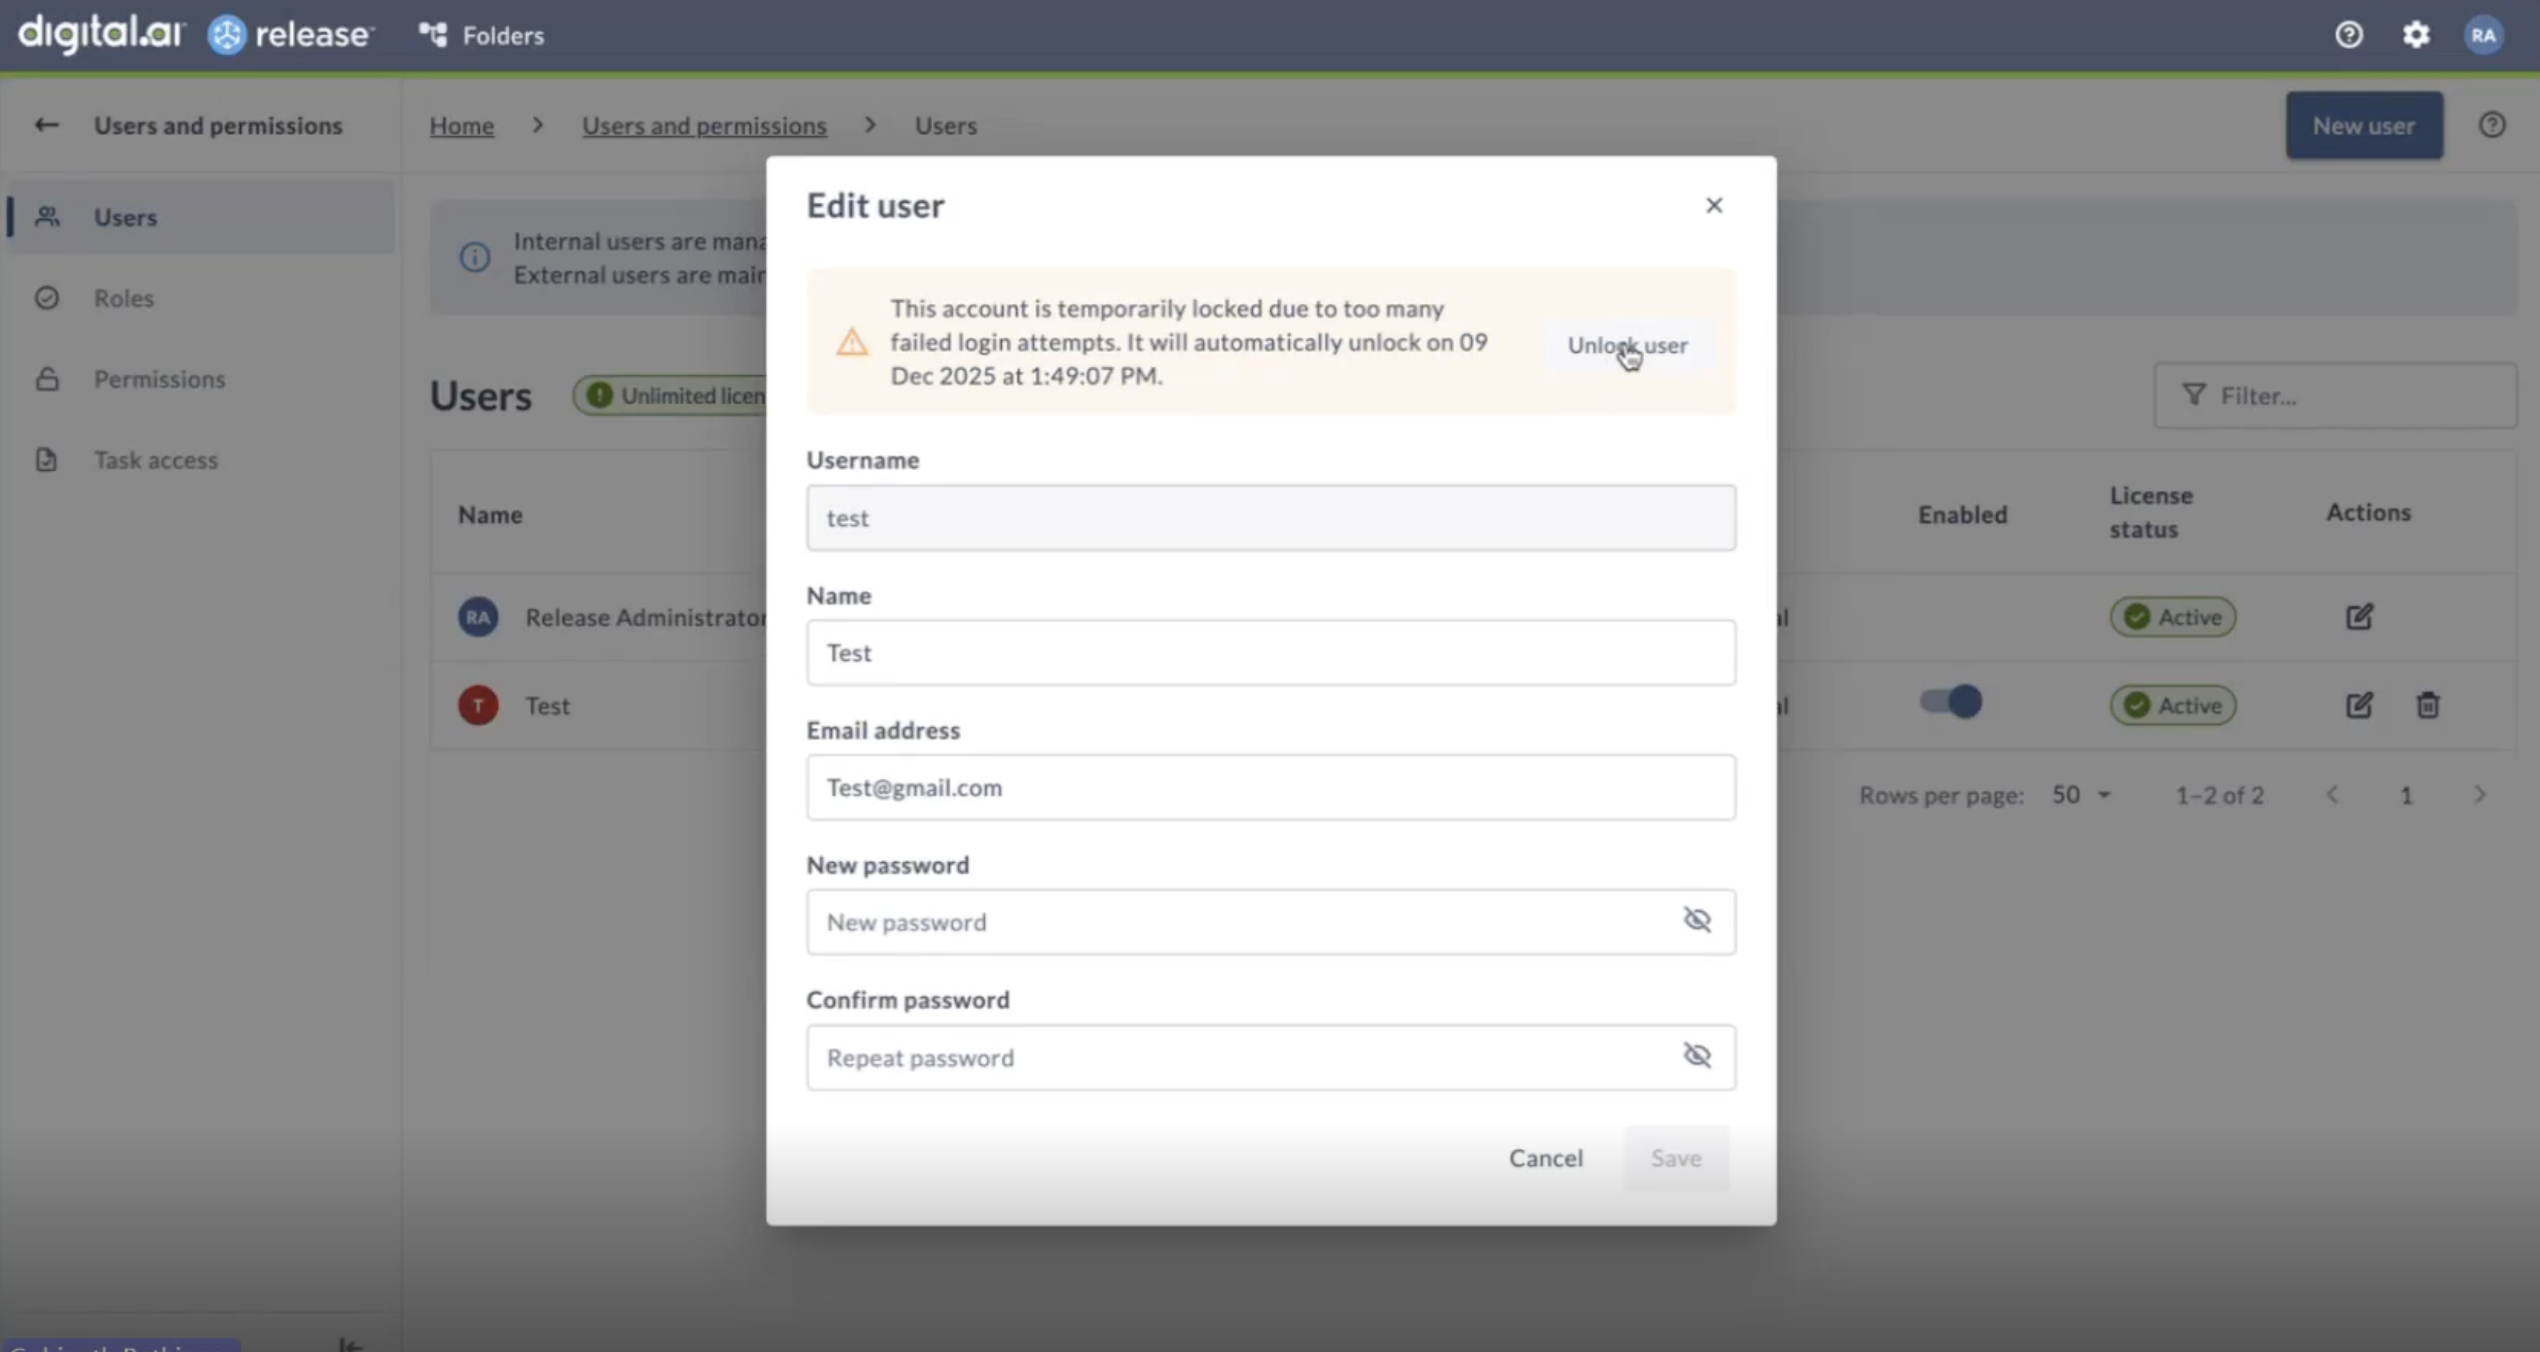Open the Permissions section

[159, 379]
